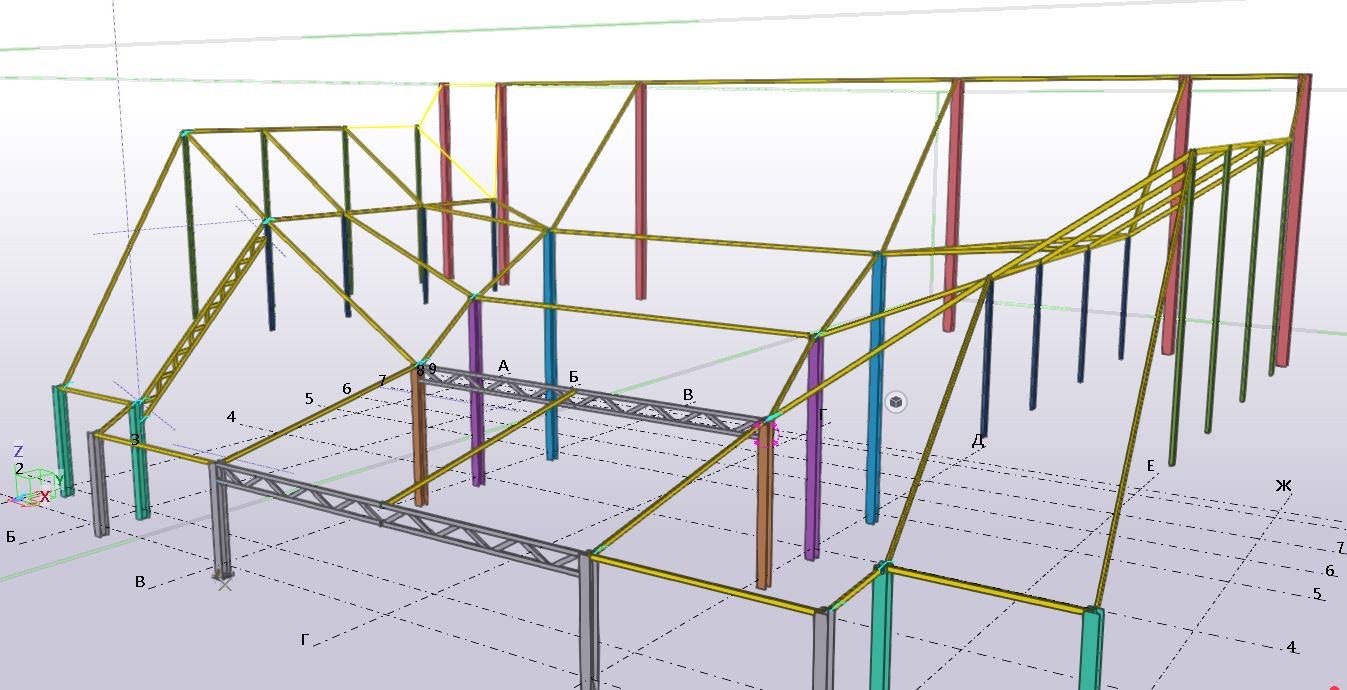Select the gray truss running past labels А Б В
The height and width of the screenshot is (690, 1347).
tap(592, 397)
